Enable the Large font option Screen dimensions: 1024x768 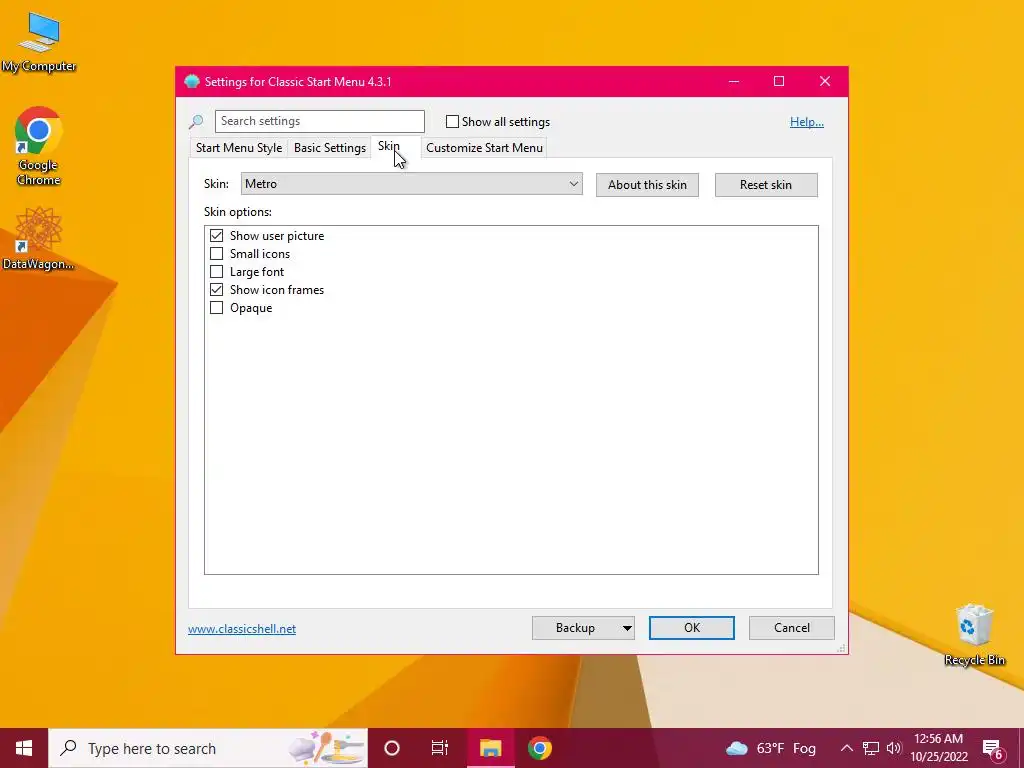point(216,272)
